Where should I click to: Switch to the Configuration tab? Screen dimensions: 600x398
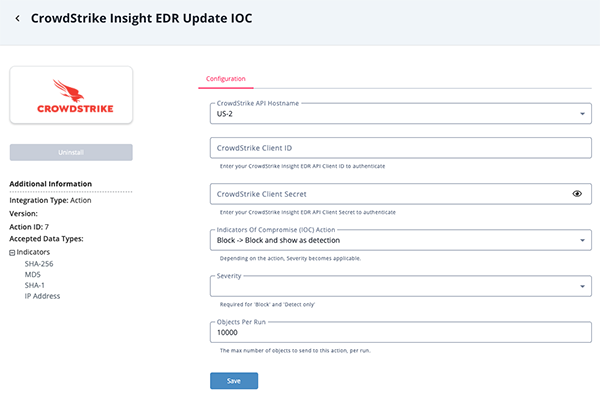(226, 79)
